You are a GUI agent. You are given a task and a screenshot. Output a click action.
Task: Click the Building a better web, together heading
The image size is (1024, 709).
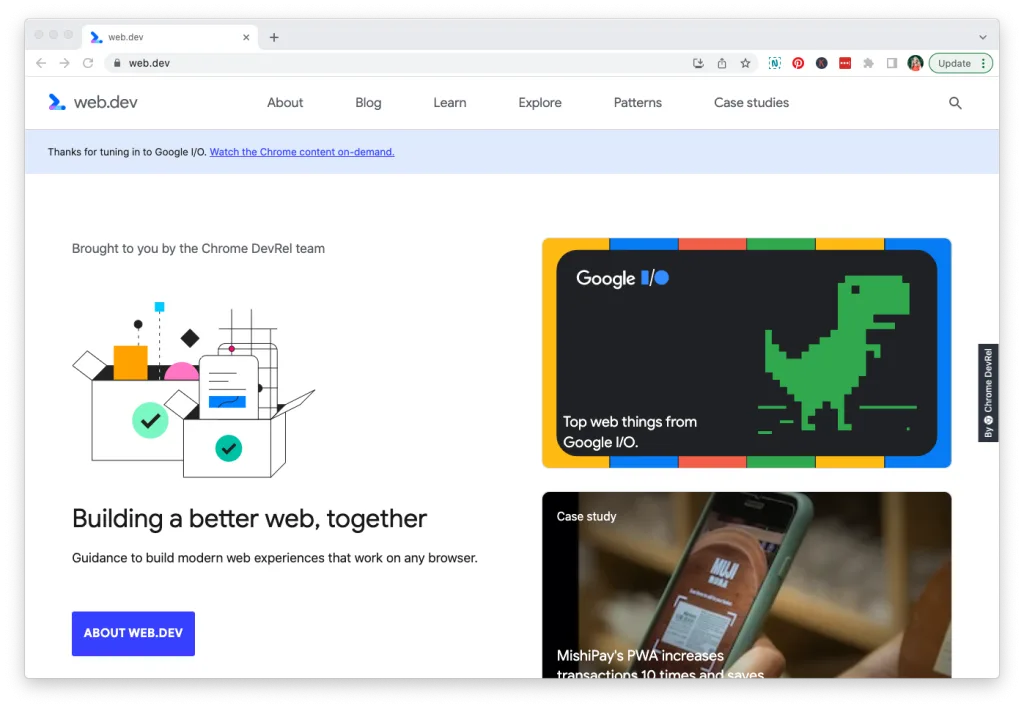coord(249,519)
